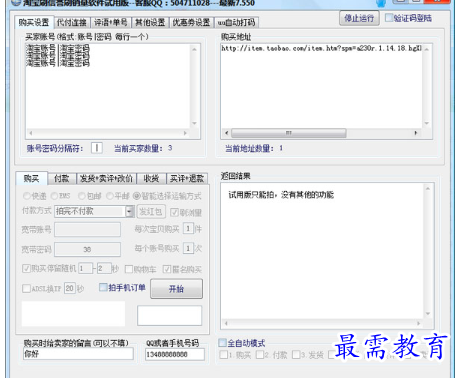Click the 宽带账号 input field
The width and height of the screenshot is (456, 378).
coord(88,230)
